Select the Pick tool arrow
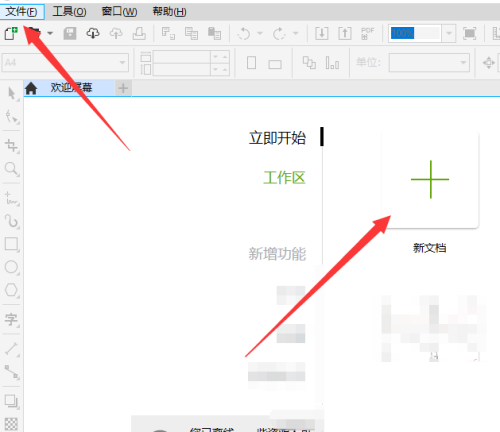This screenshot has width=500, height=432. 12,94
